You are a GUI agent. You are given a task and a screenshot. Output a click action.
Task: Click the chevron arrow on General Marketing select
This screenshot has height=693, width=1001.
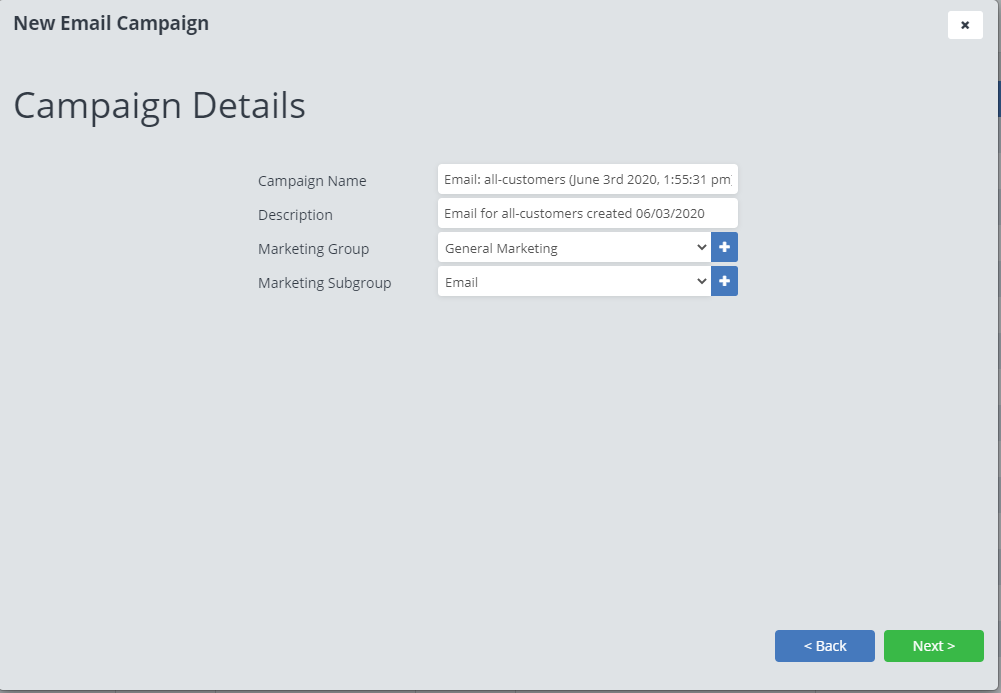coord(701,248)
